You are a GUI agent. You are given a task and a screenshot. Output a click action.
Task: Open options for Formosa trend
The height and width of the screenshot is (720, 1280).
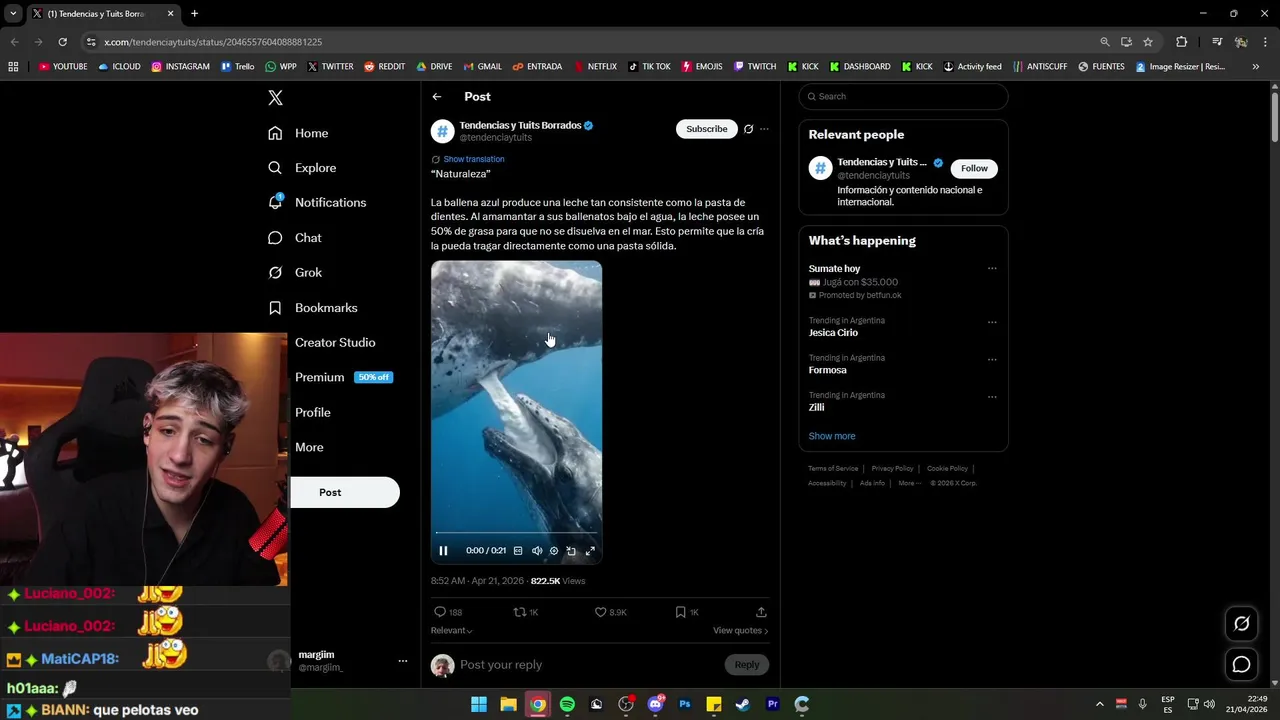click(992, 359)
